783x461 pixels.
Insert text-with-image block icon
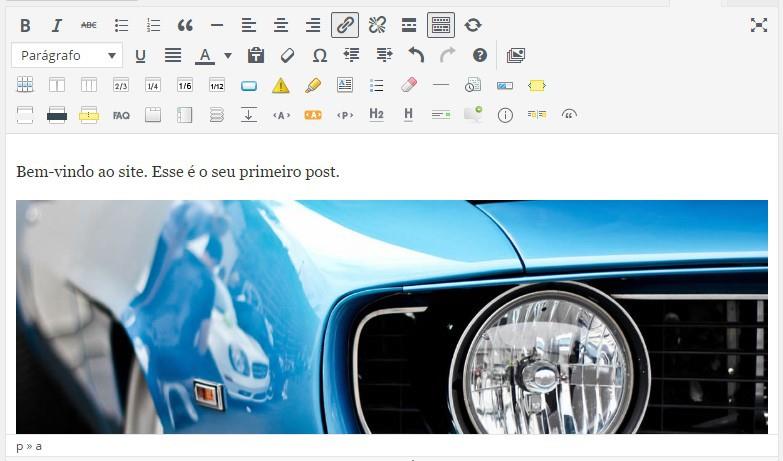click(345, 85)
